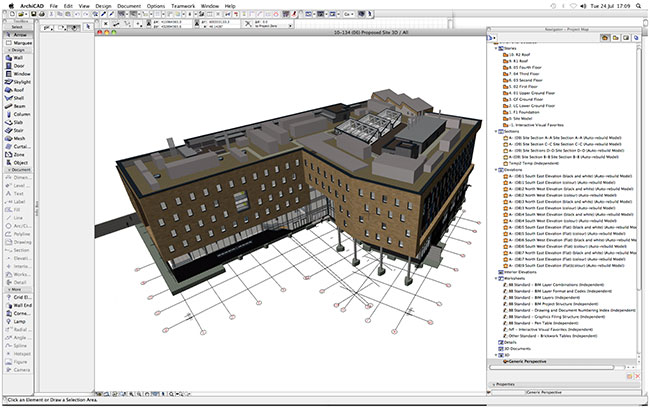Collapse the Stories tree node

pyautogui.click(x=496, y=46)
